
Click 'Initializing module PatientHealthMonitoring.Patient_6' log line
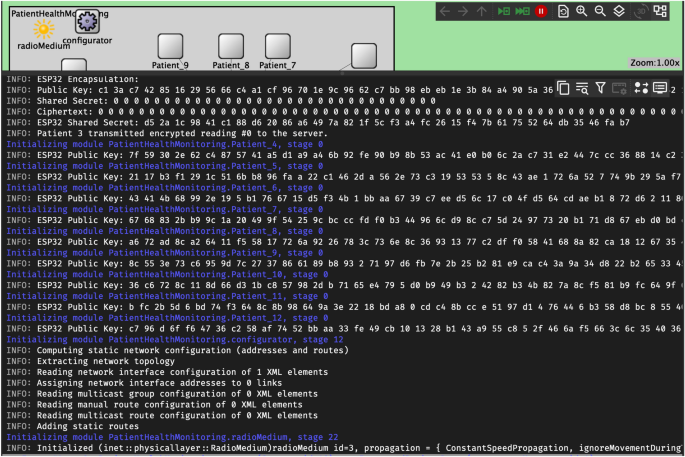(x=165, y=188)
